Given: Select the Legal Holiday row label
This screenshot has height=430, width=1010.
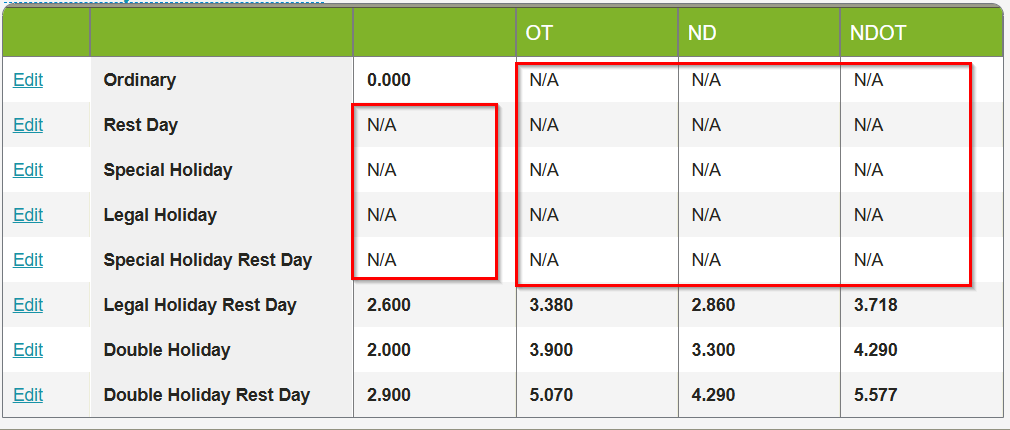Looking at the screenshot, I should tap(160, 215).
